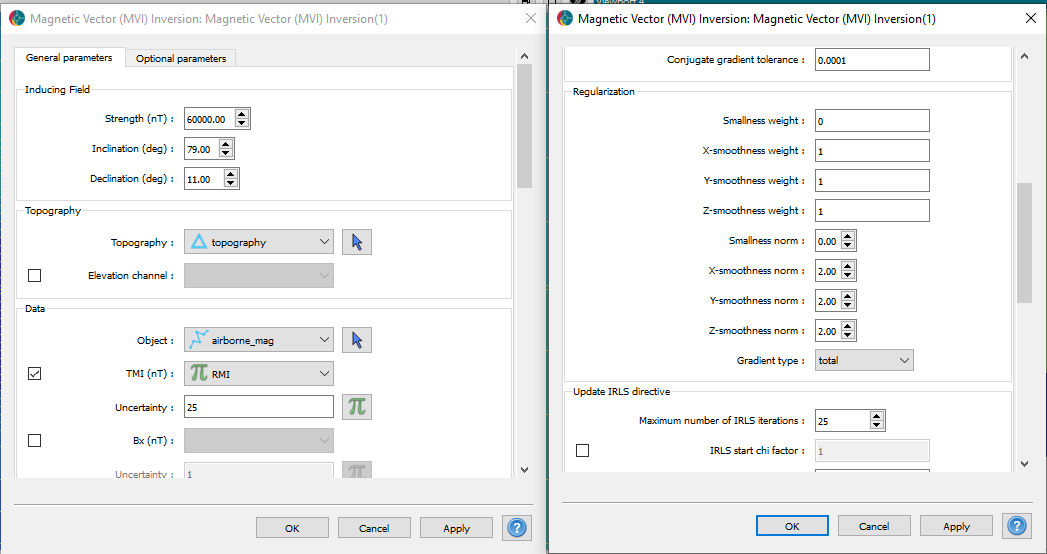Image resolution: width=1047 pixels, height=554 pixels.
Task: Click the right window scroll down arrow
Action: [x=1024, y=464]
